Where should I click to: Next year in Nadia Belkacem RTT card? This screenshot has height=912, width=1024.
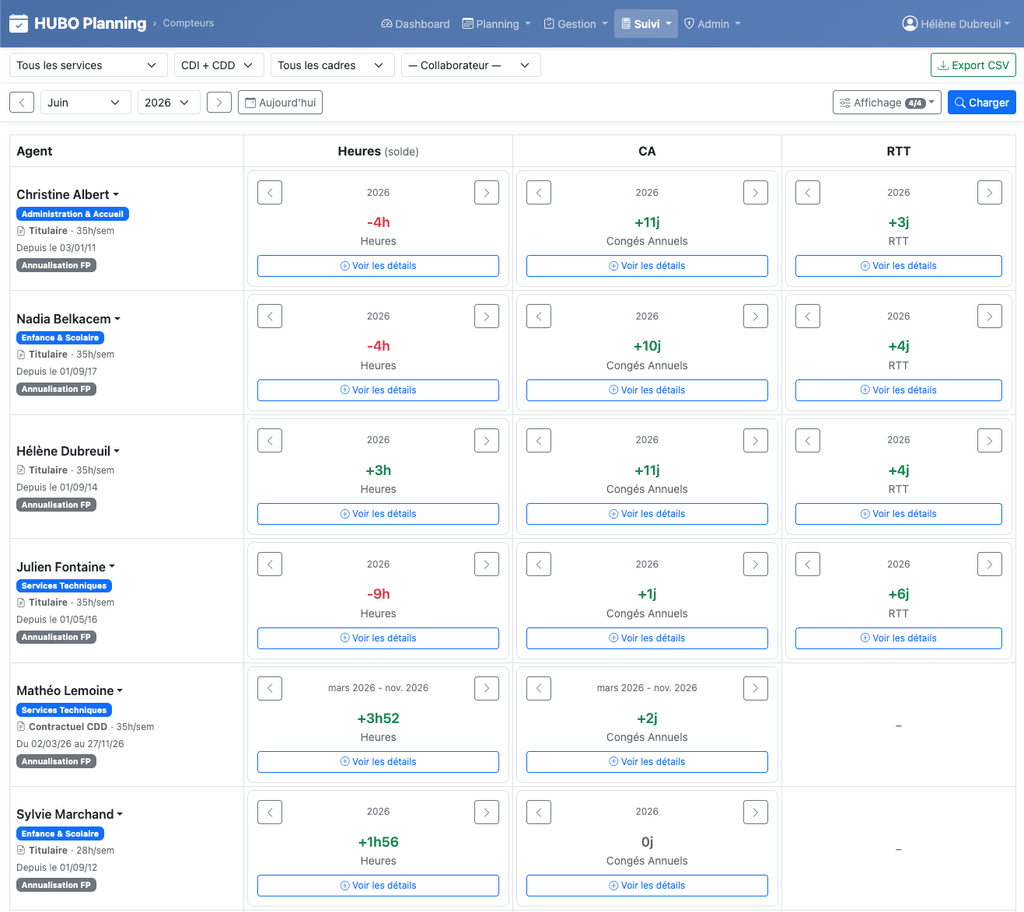(989, 316)
